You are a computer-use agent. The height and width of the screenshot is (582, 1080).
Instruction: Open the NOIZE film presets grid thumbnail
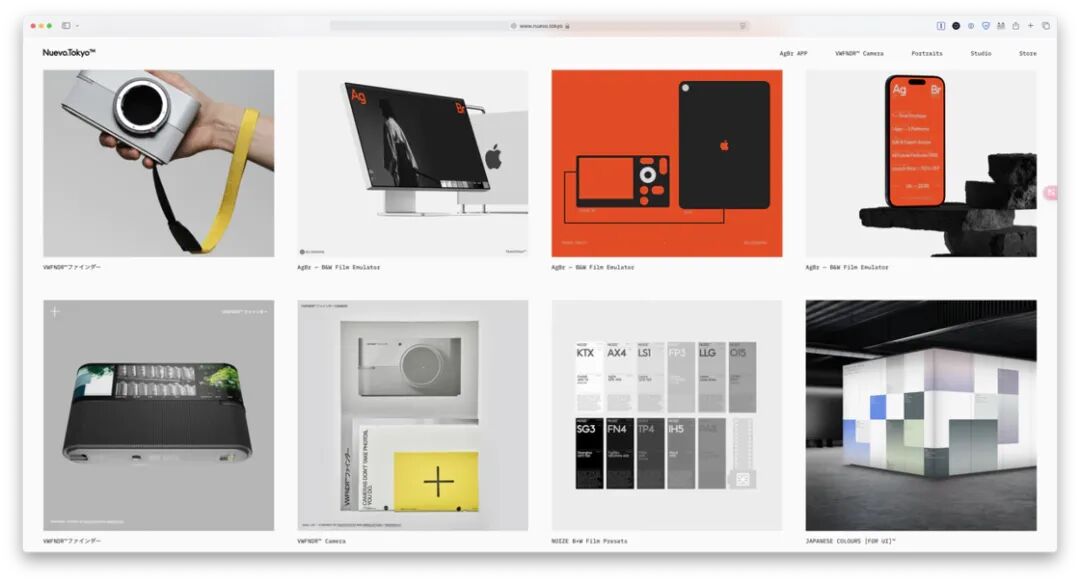tap(667, 415)
